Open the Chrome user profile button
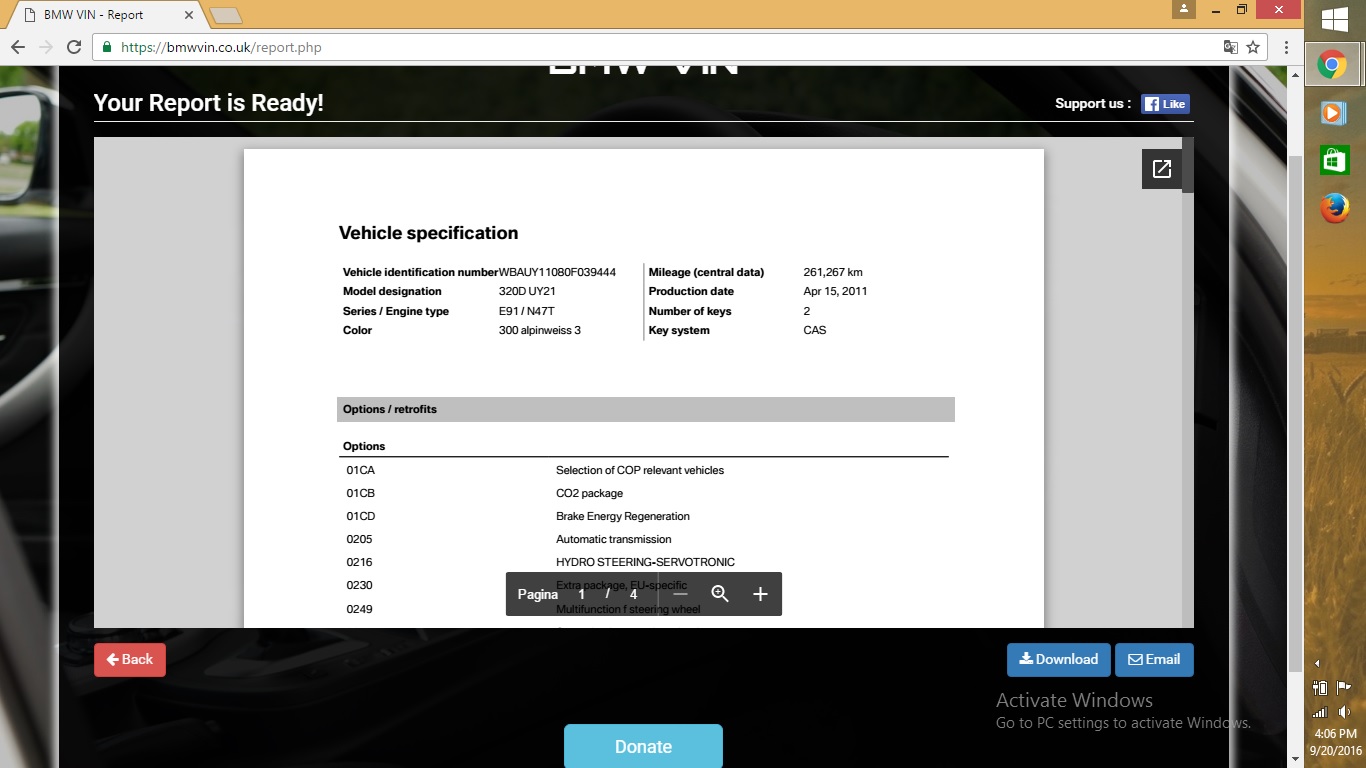 (1184, 8)
